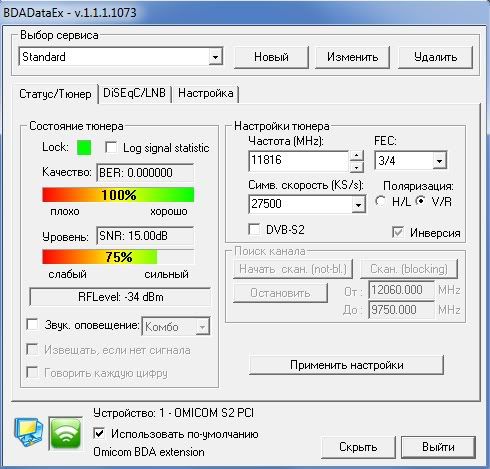
Task: Switch to the DiSEqC/LNB tab
Action: click(134, 93)
